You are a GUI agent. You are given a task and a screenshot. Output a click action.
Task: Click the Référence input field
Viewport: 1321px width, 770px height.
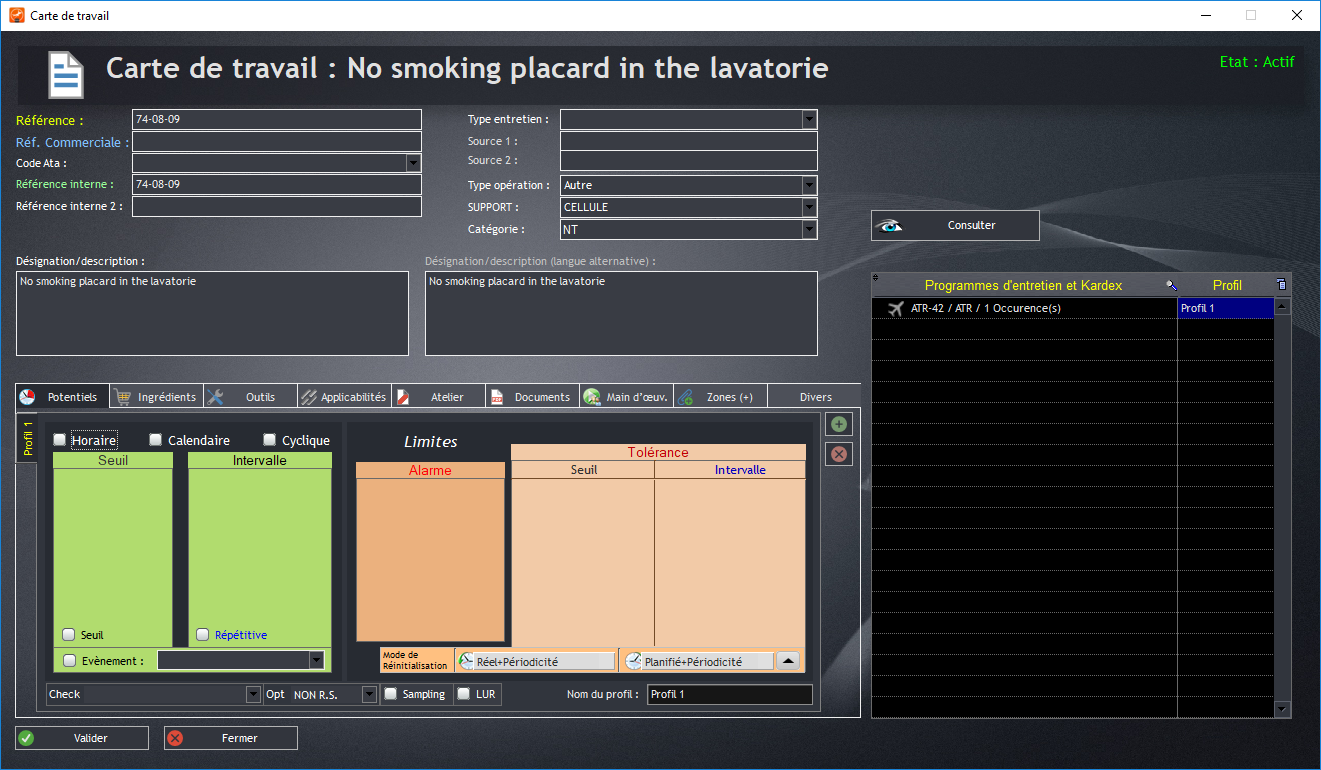[277, 120]
